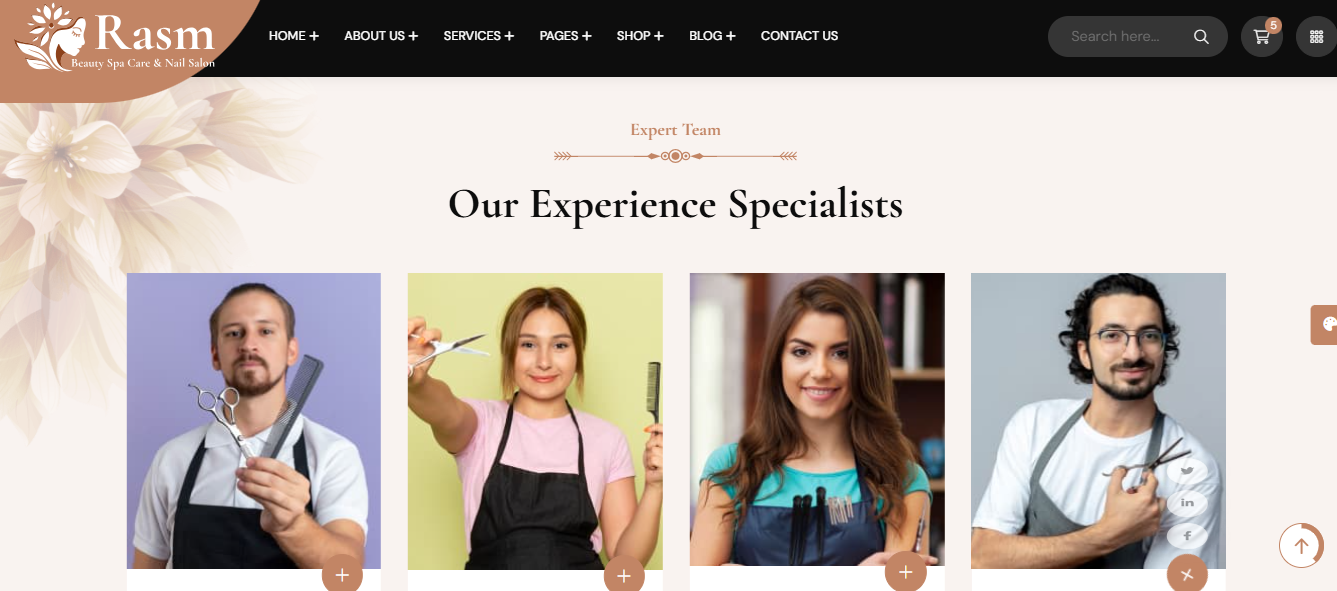Click the search magnifier icon
The image size is (1337, 591).
(x=1201, y=37)
